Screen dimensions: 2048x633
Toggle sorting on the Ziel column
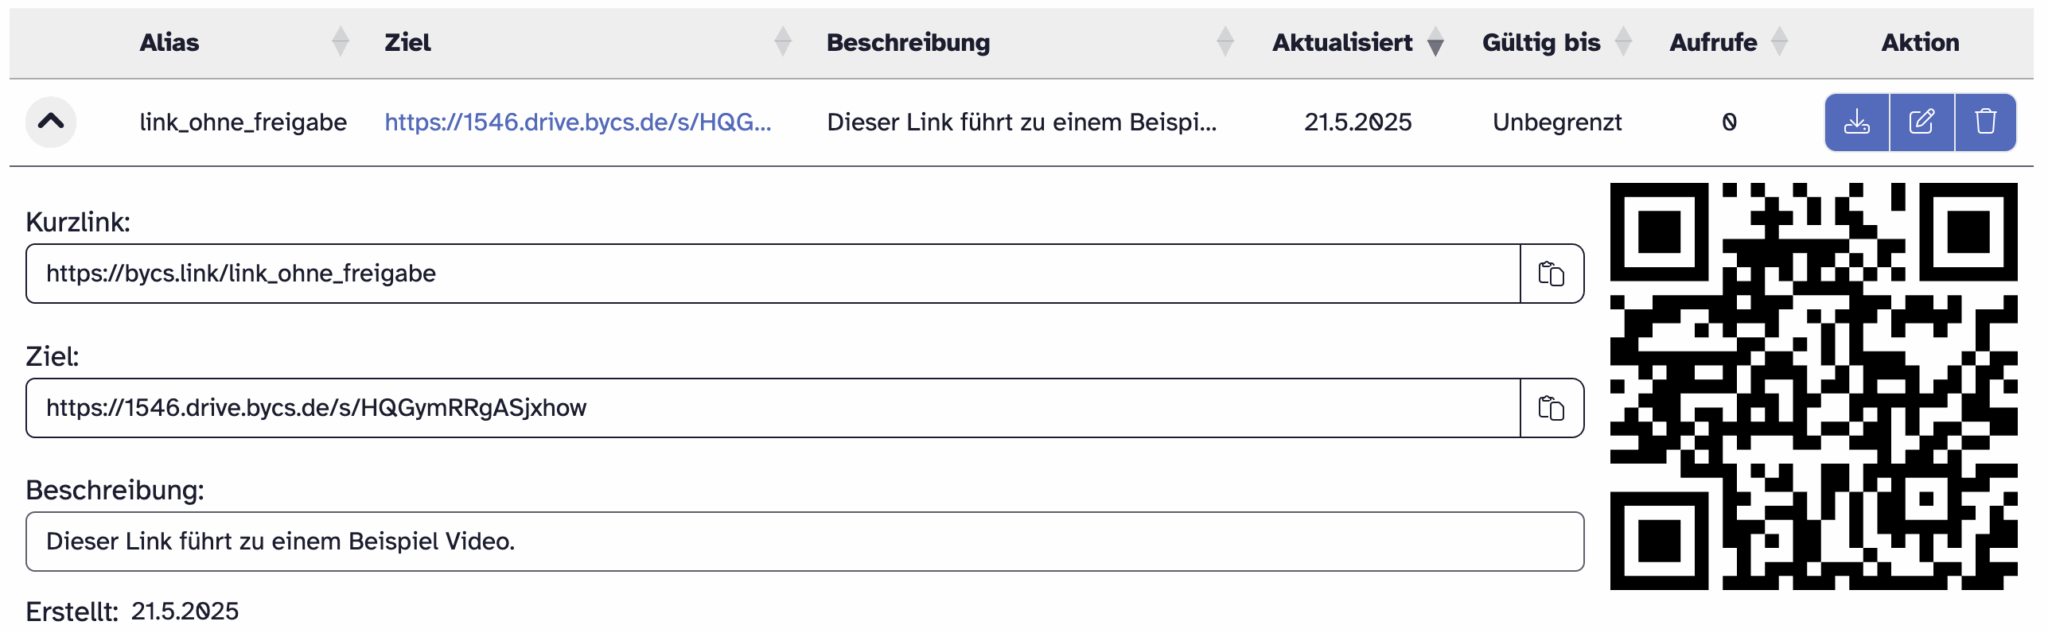(x=781, y=42)
